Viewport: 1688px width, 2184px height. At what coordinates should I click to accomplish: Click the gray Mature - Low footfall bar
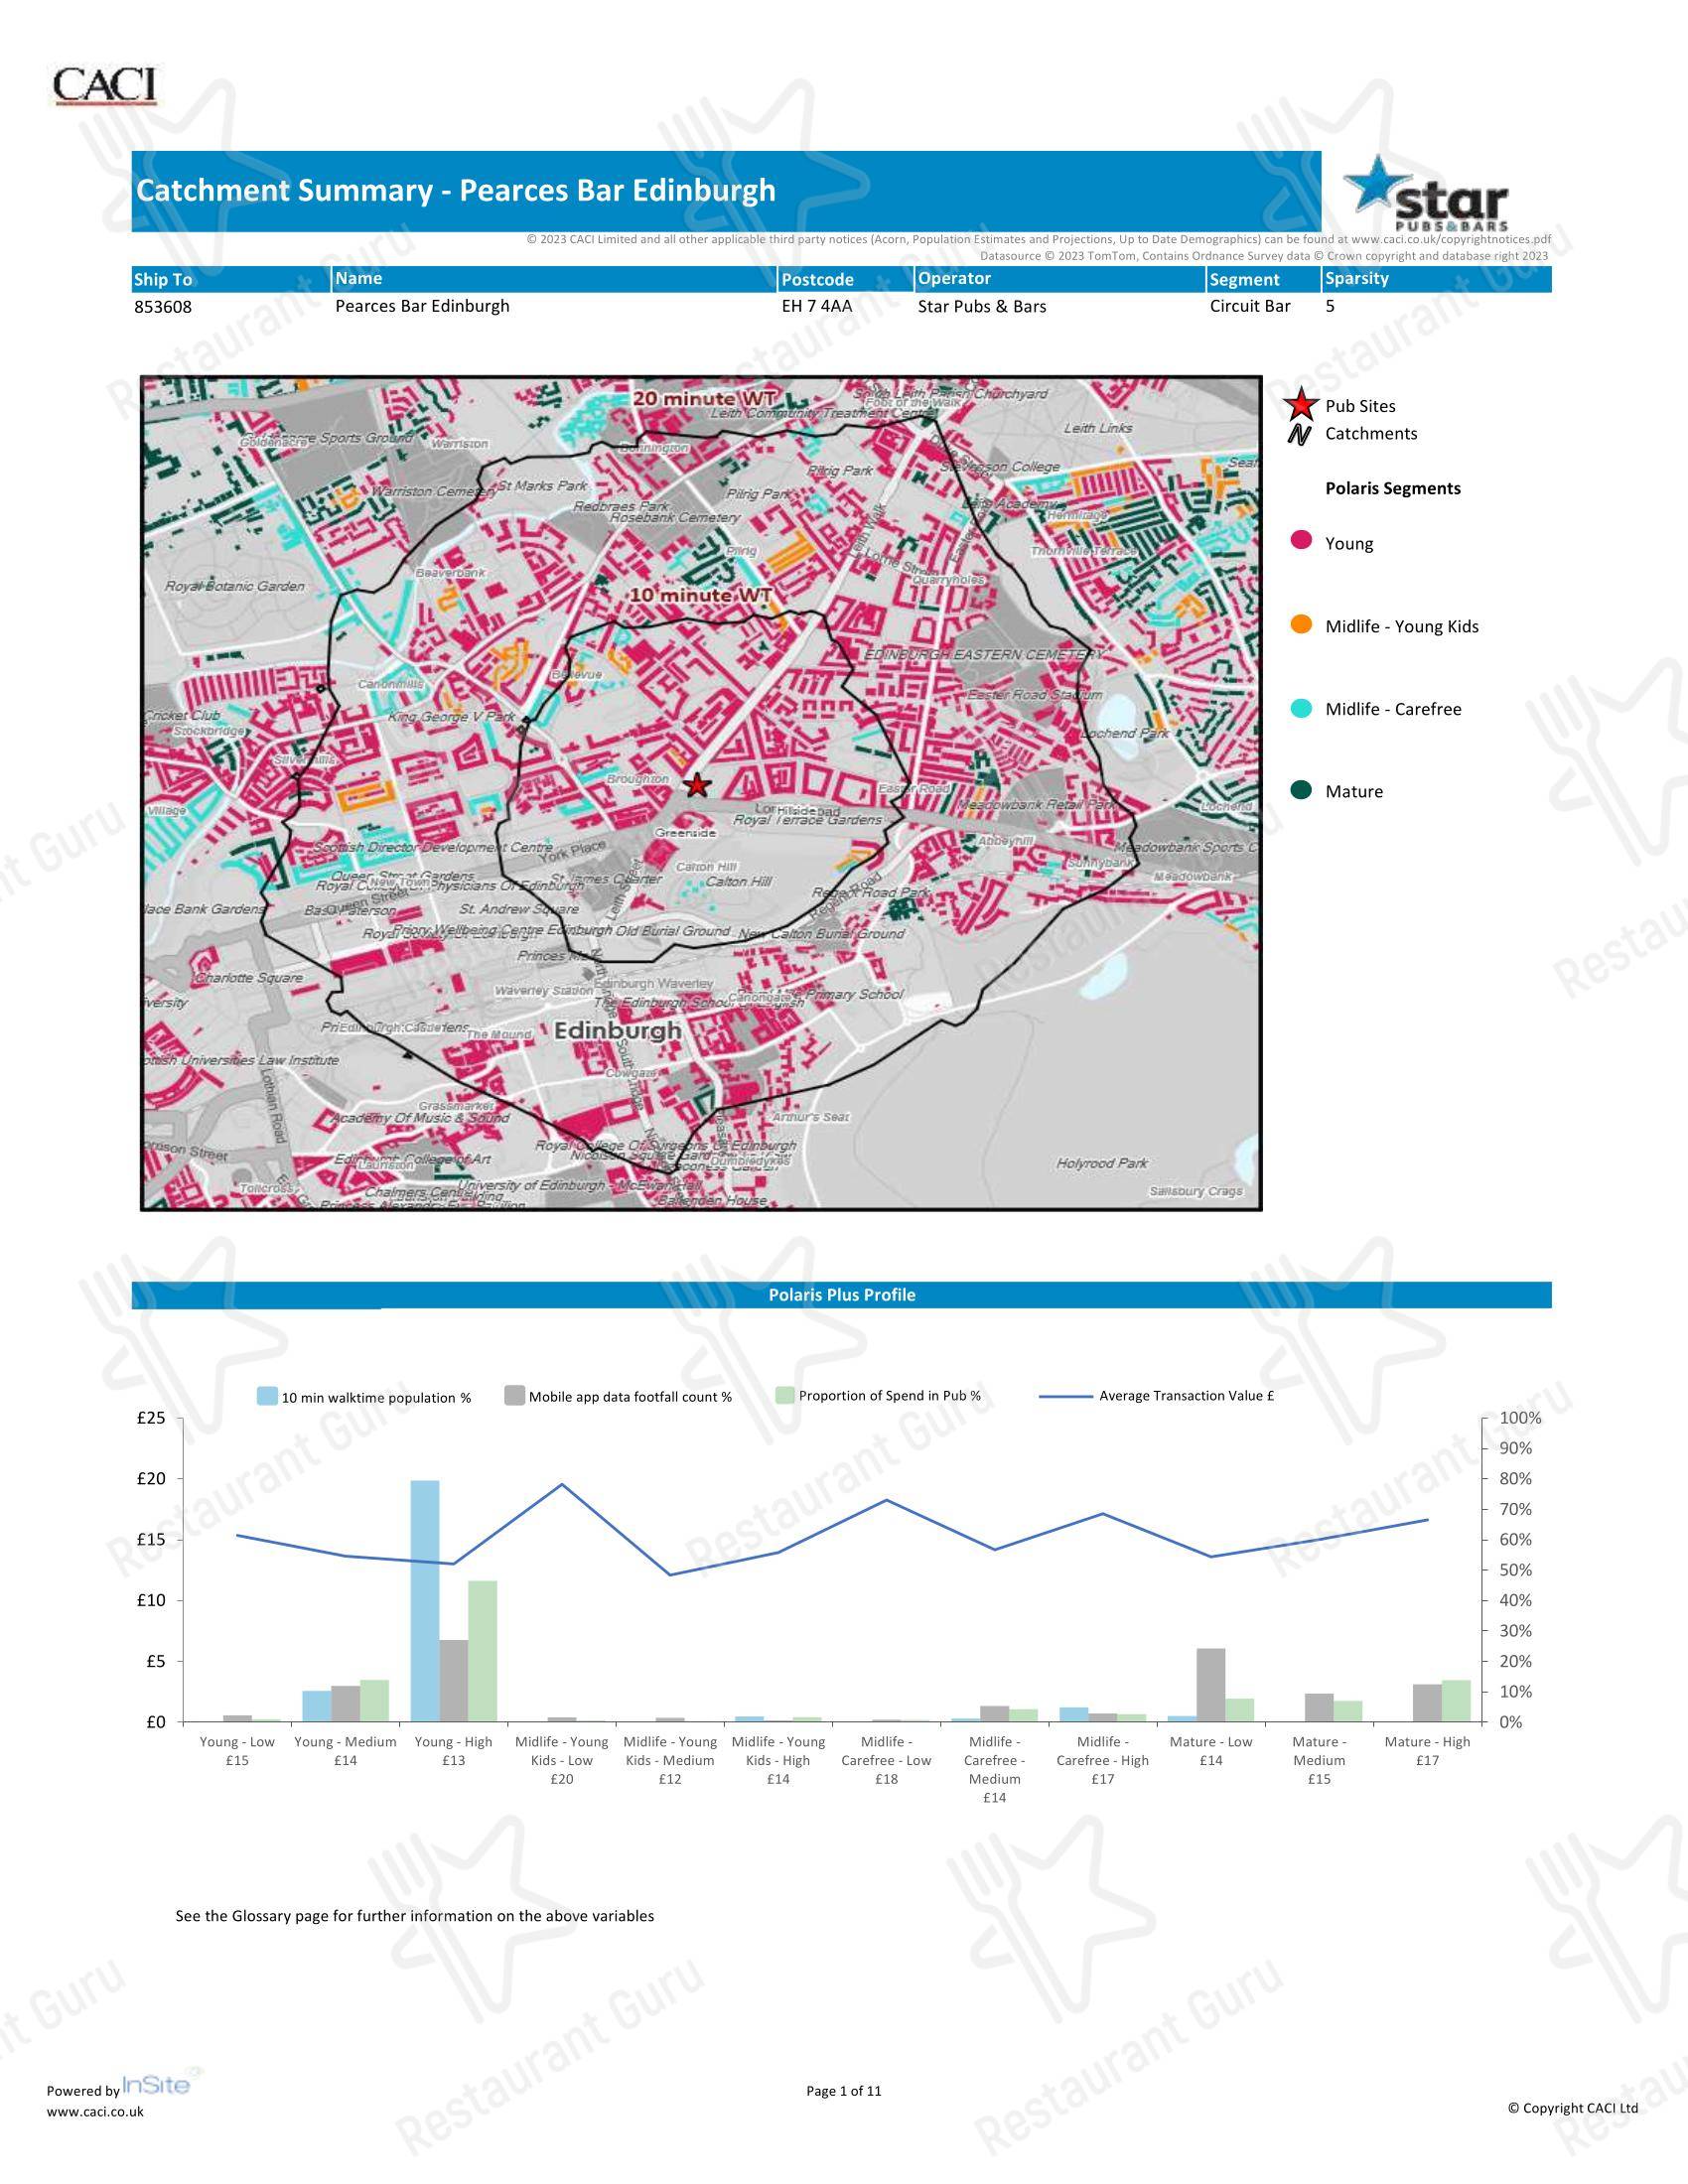point(1211,1685)
